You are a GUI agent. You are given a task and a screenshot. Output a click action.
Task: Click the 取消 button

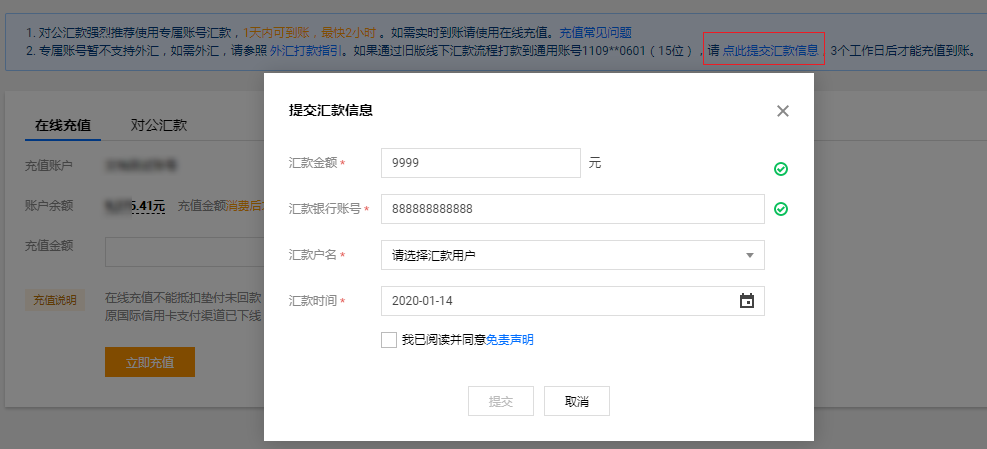[x=577, y=401]
